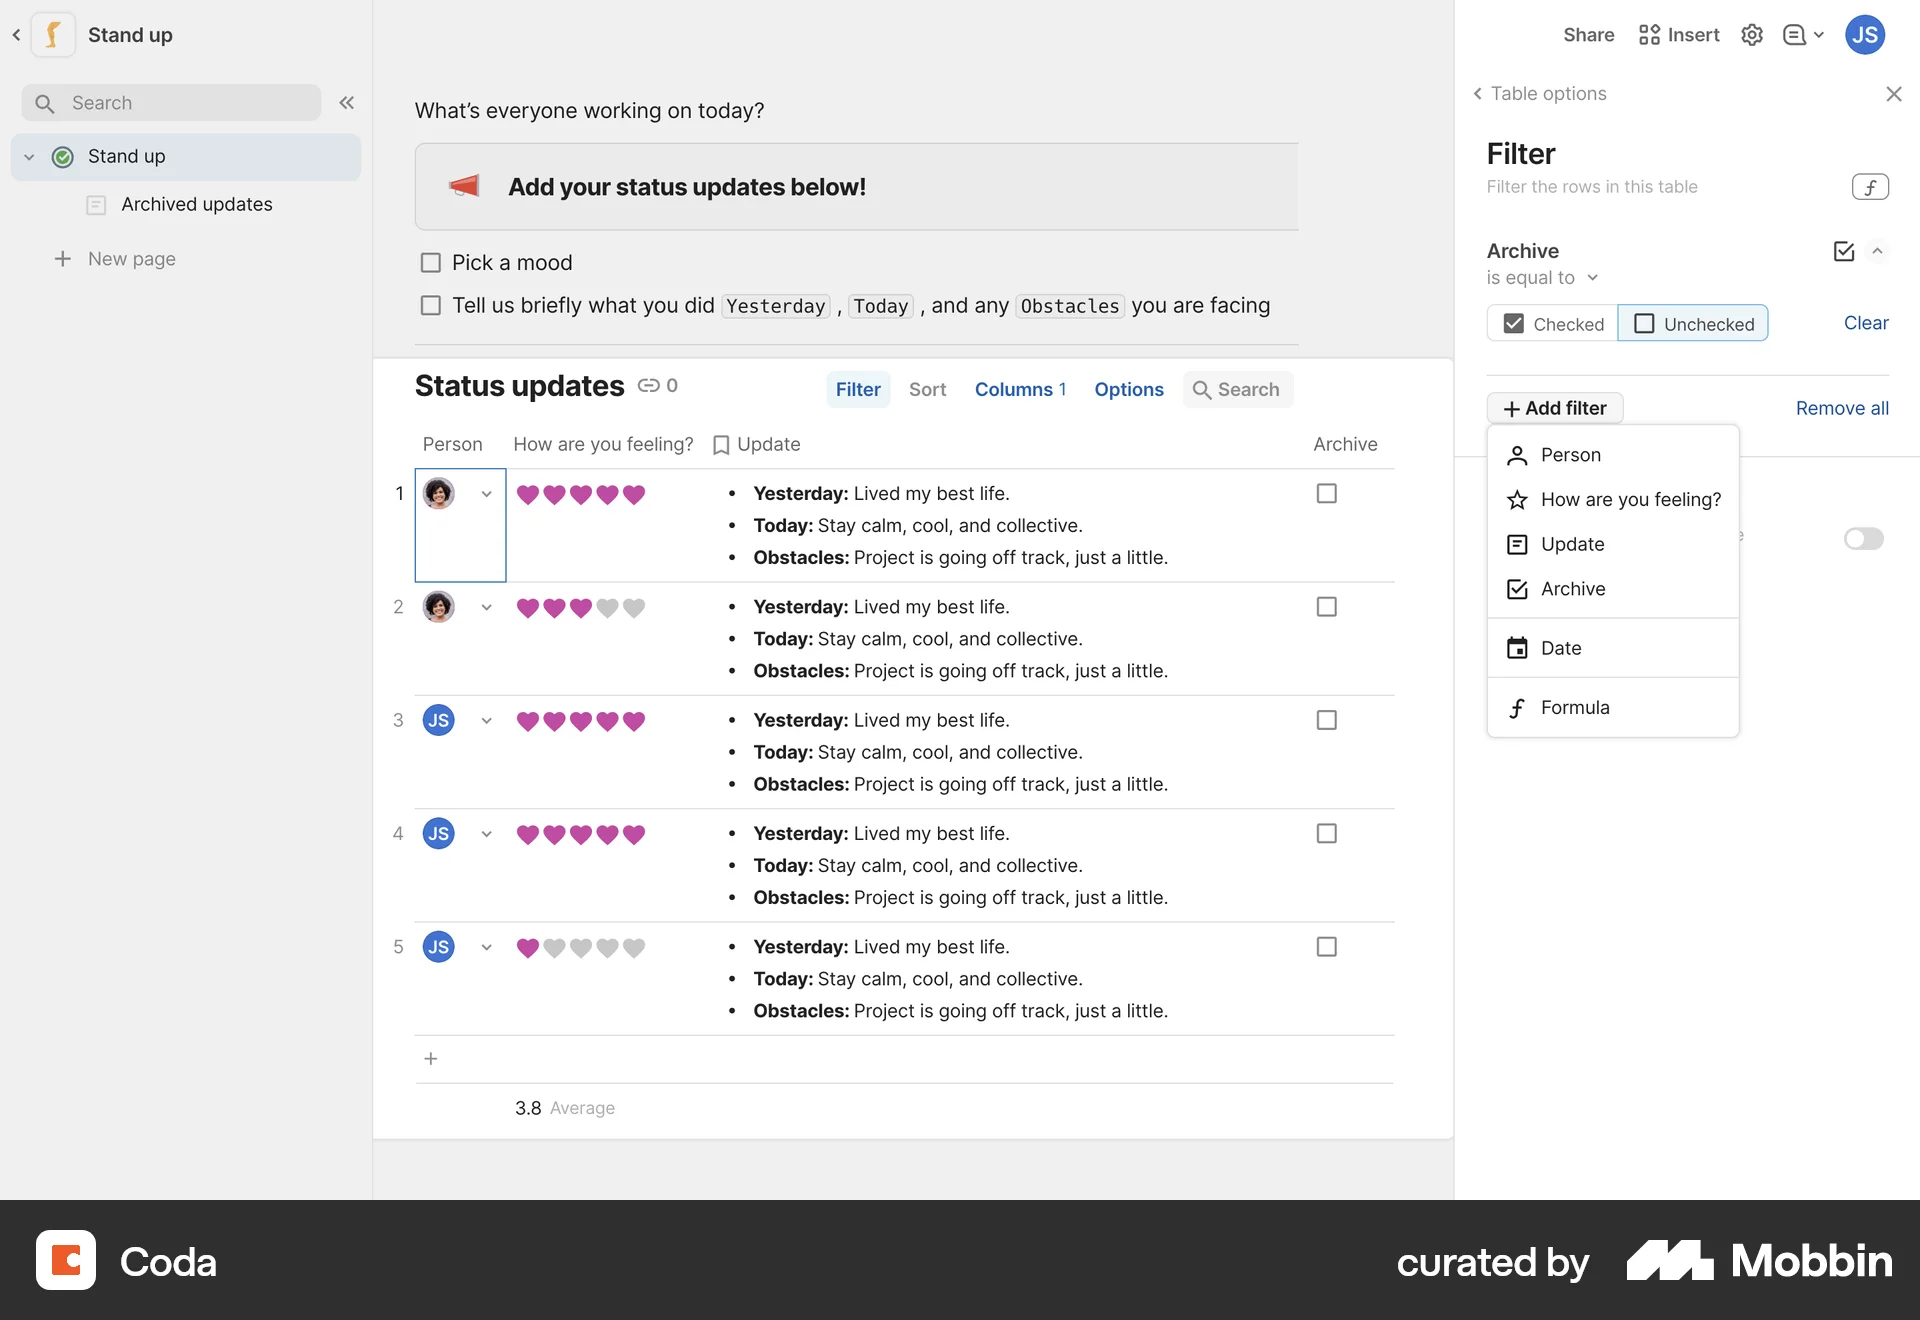Image resolution: width=1920 pixels, height=1320 pixels.
Task: Open the help menu icon near Share
Action: pyautogui.click(x=1797, y=34)
